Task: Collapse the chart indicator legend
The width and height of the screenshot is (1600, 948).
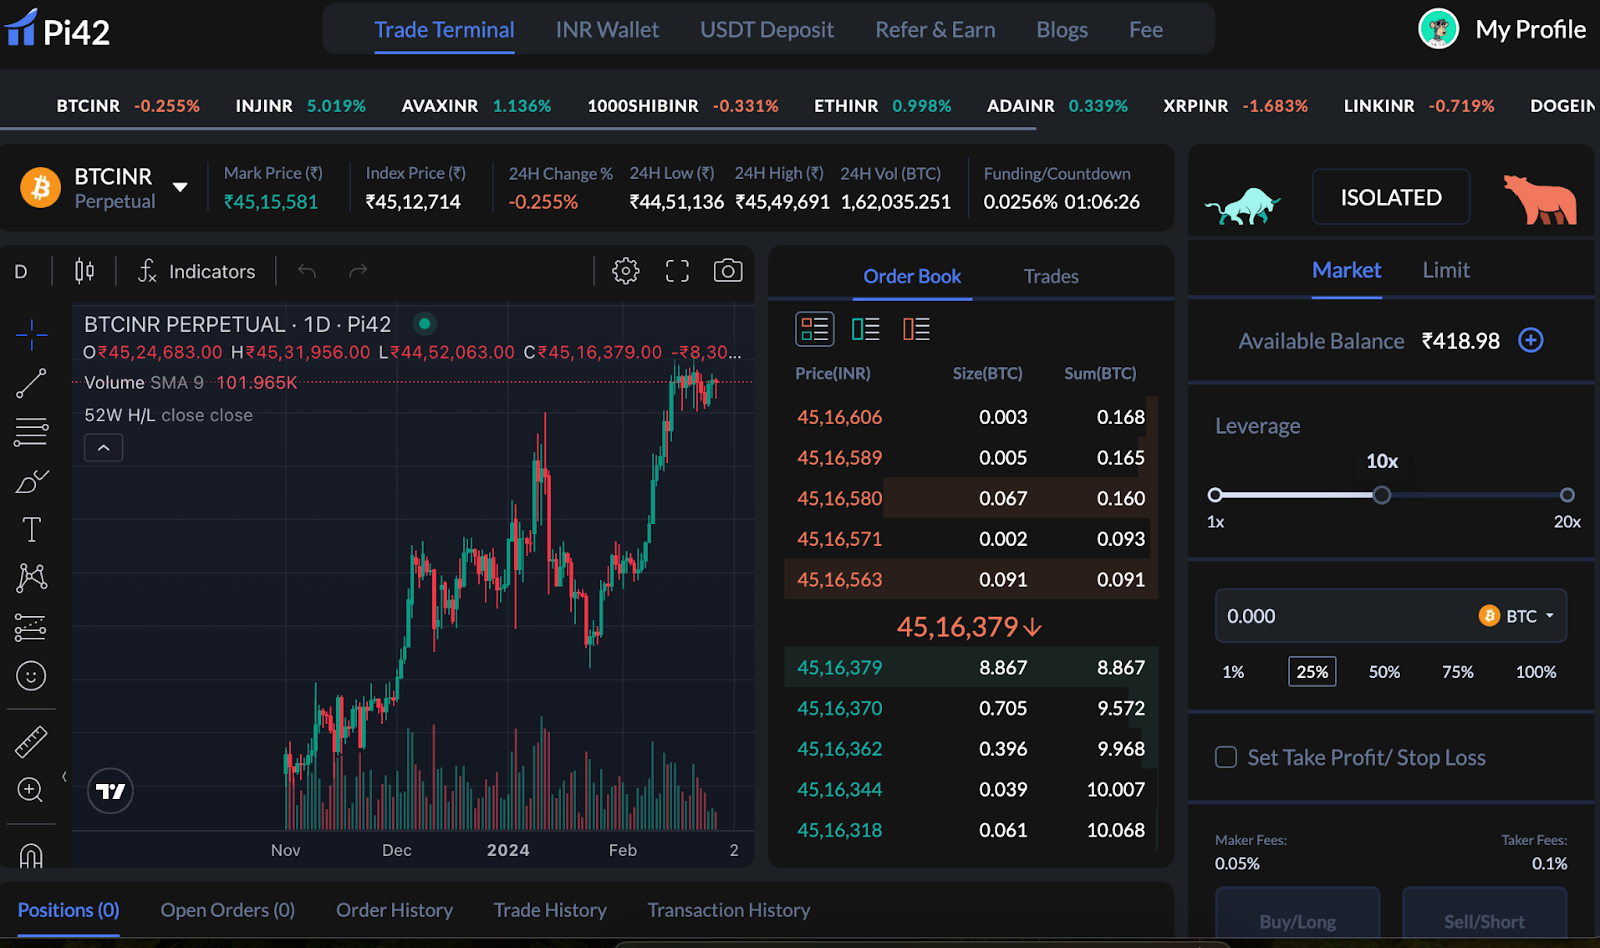Action: (x=104, y=448)
